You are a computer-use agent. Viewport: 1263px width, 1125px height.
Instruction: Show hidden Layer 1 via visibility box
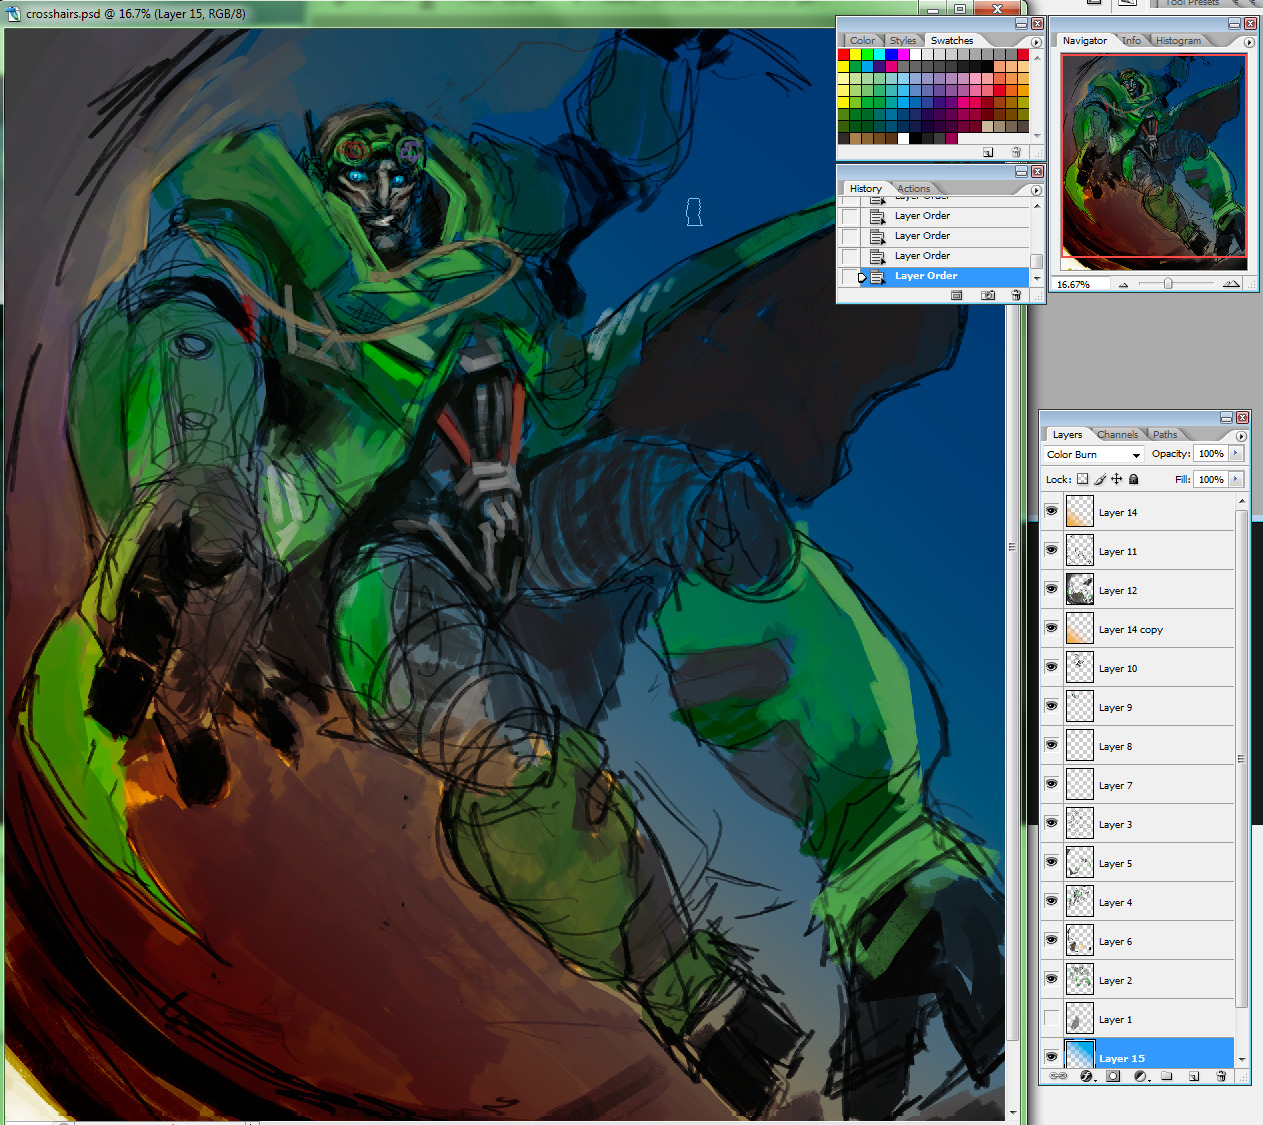1051,1018
